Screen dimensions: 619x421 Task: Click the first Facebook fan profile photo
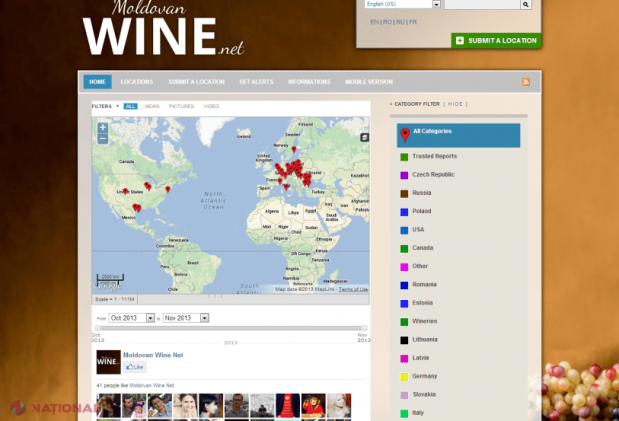[x=109, y=405]
